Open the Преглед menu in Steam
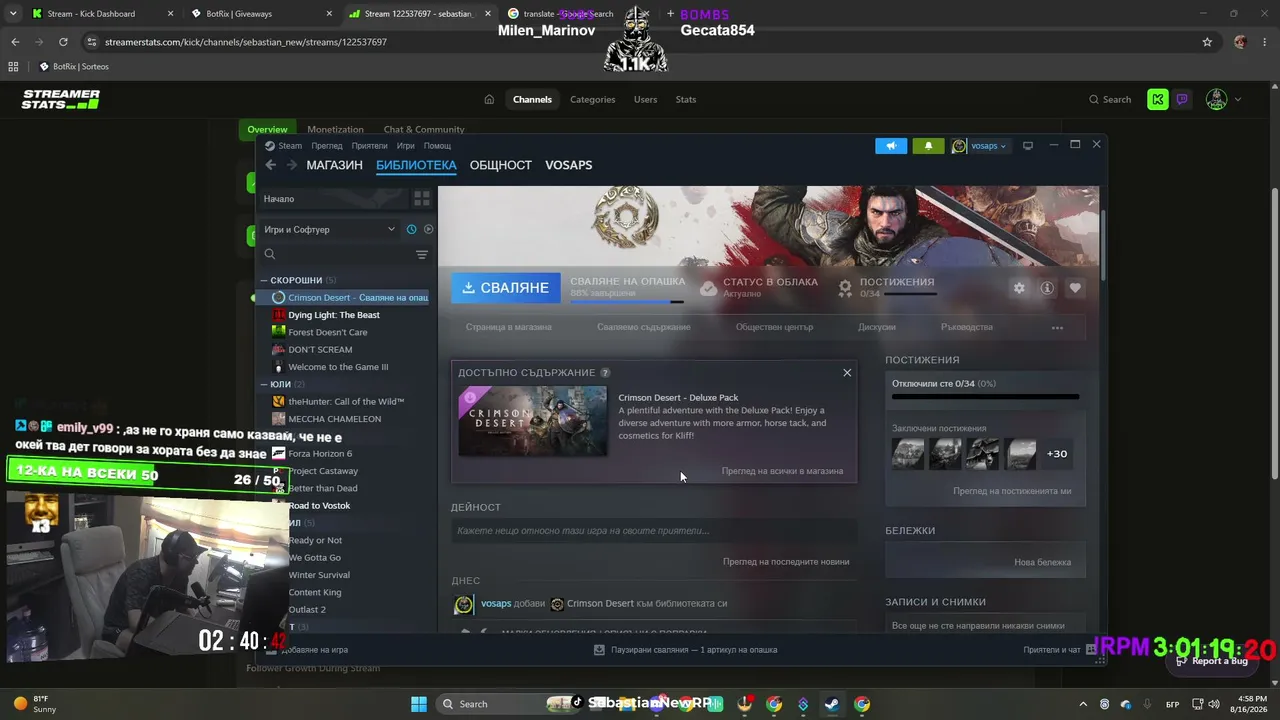This screenshot has width=1280, height=720. pyautogui.click(x=327, y=146)
